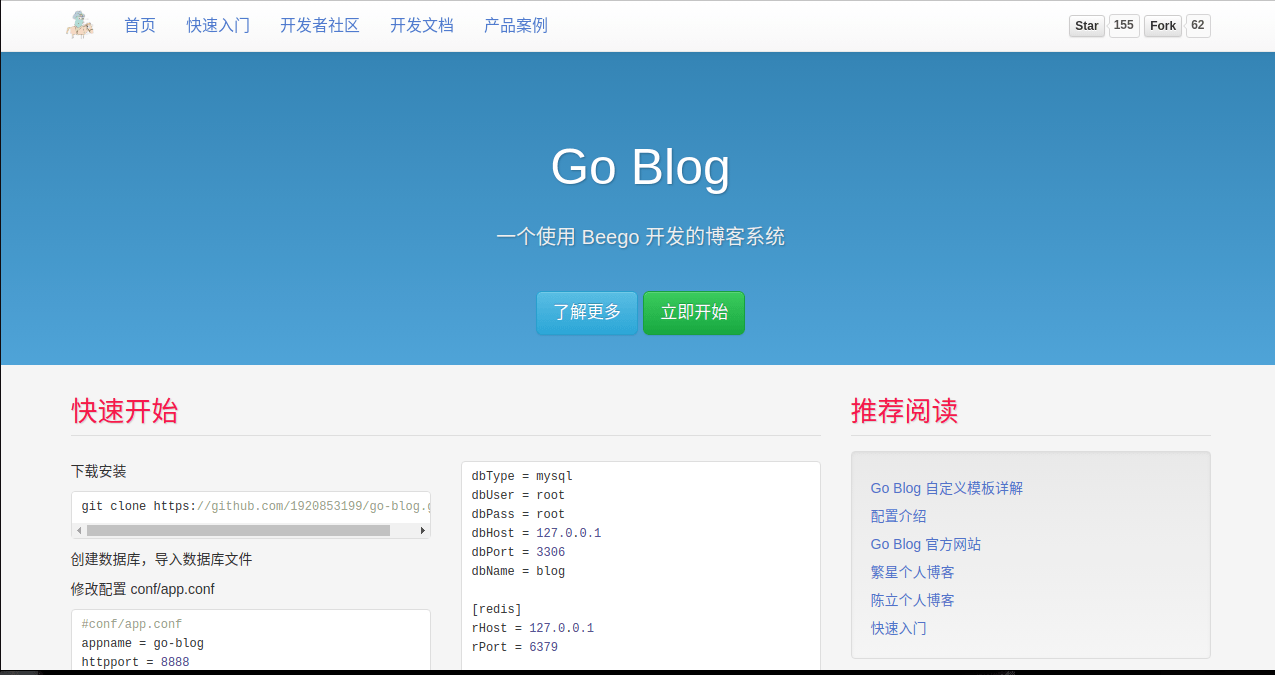
Task: Open 繁星个人博客 link
Action: tap(913, 572)
